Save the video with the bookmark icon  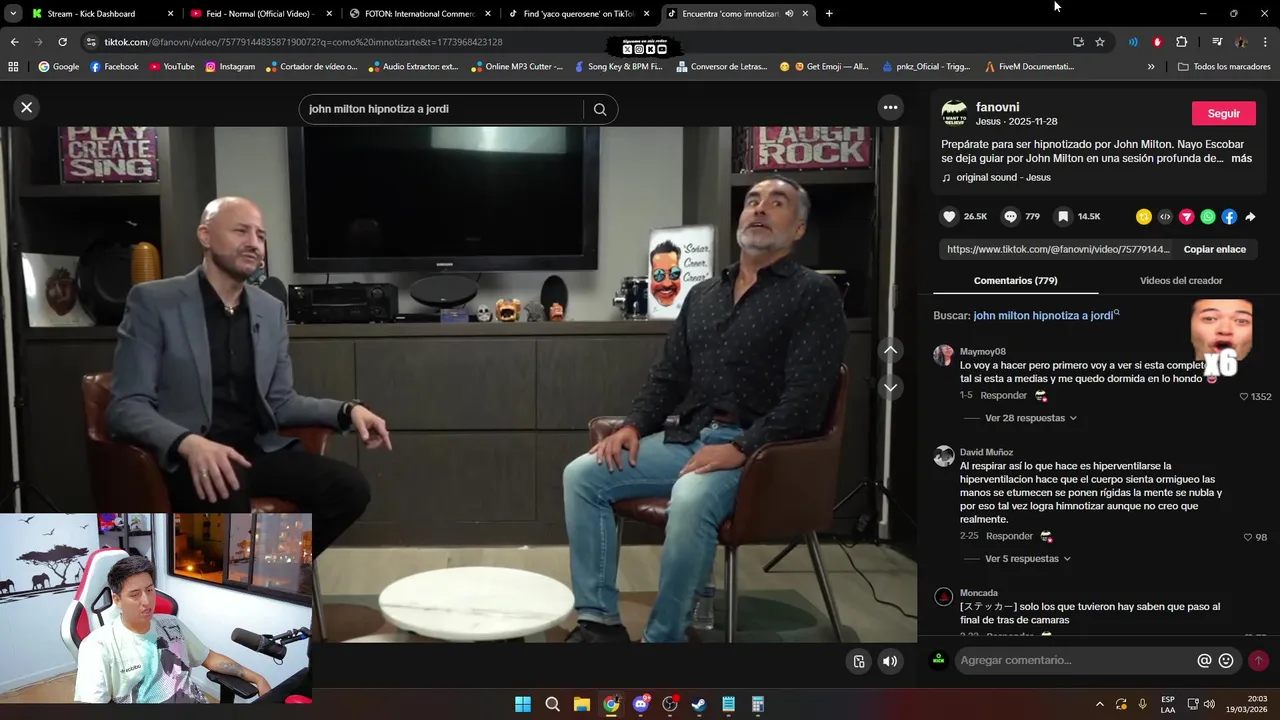(1063, 216)
